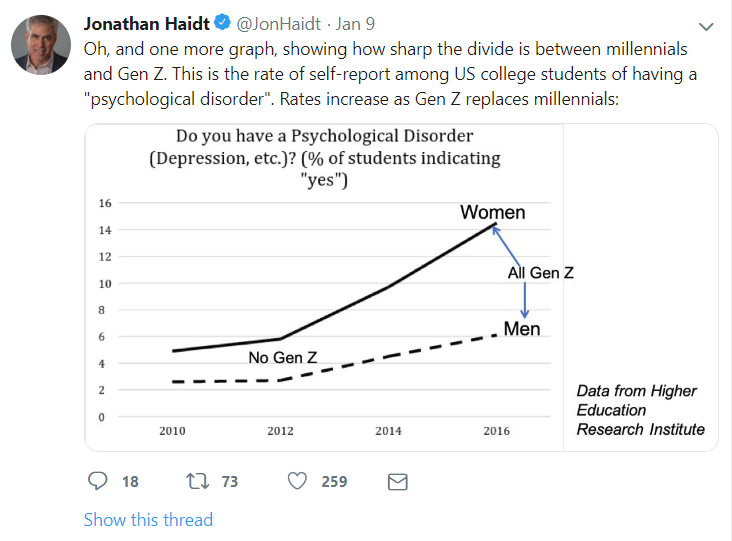The width and height of the screenshot is (732, 541).
Task: Click the retweet count 73
Action: click(x=230, y=482)
